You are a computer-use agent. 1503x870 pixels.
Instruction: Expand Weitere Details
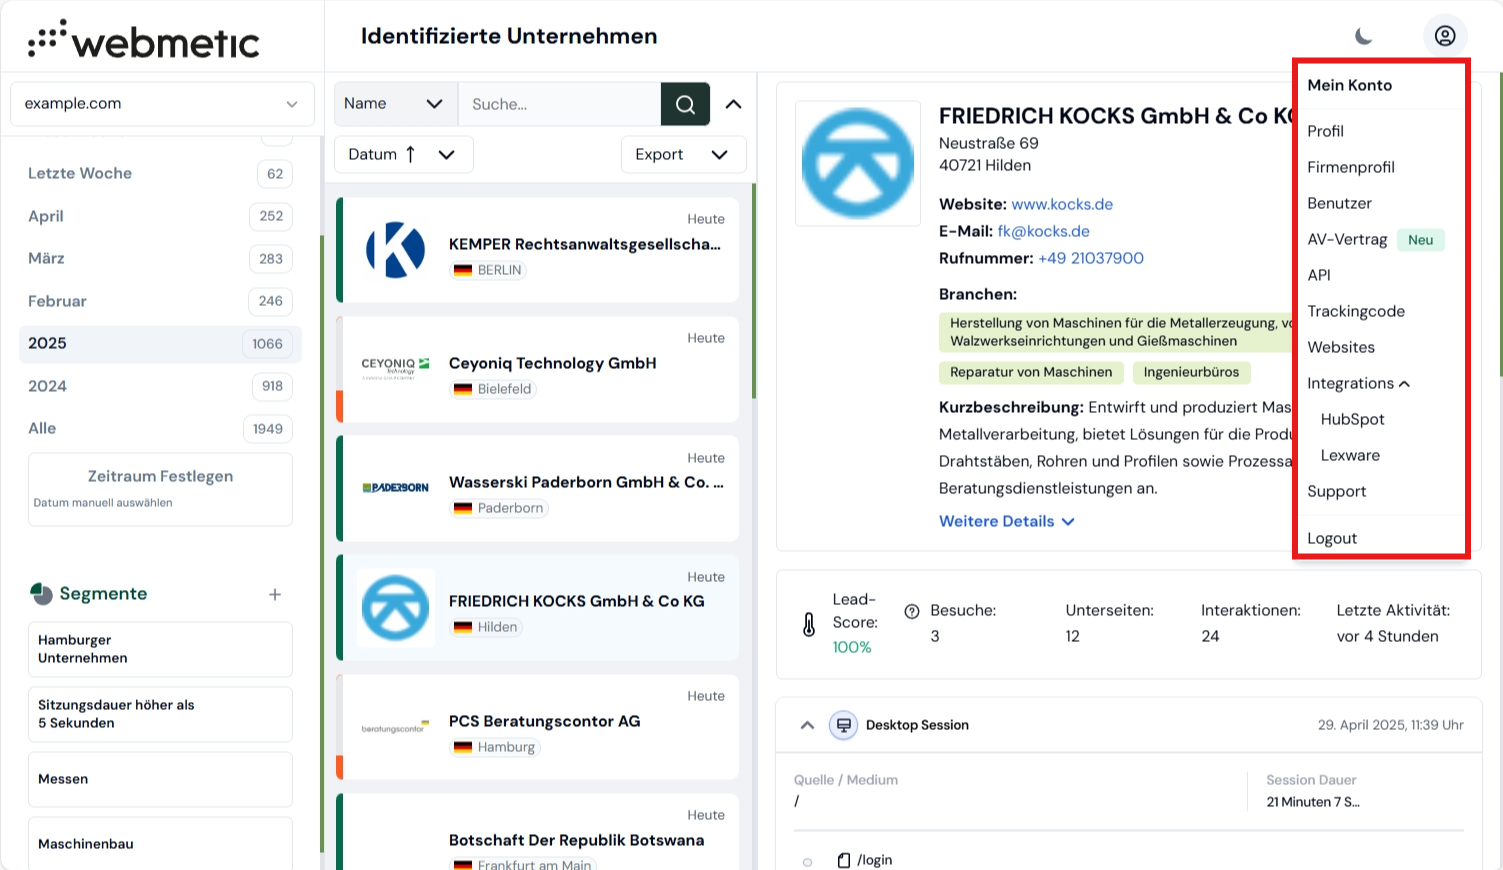tap(1006, 521)
